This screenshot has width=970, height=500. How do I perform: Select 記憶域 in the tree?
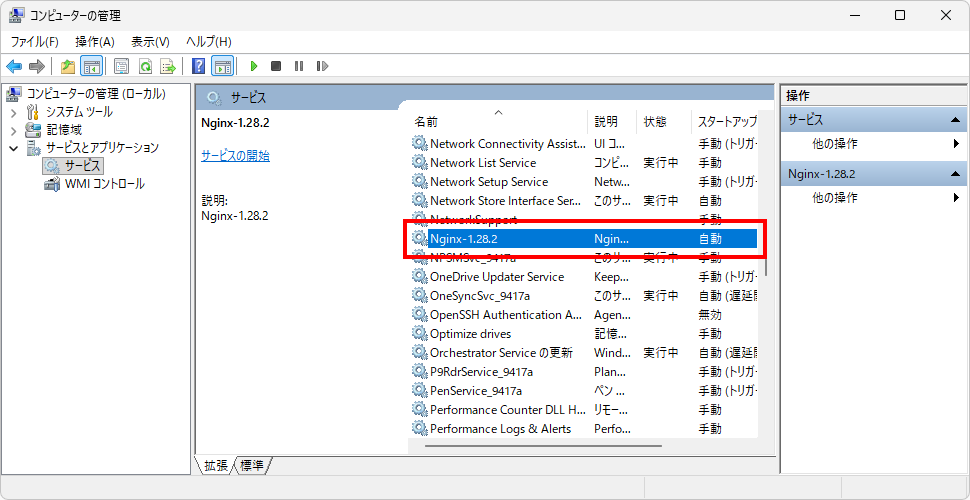64,130
